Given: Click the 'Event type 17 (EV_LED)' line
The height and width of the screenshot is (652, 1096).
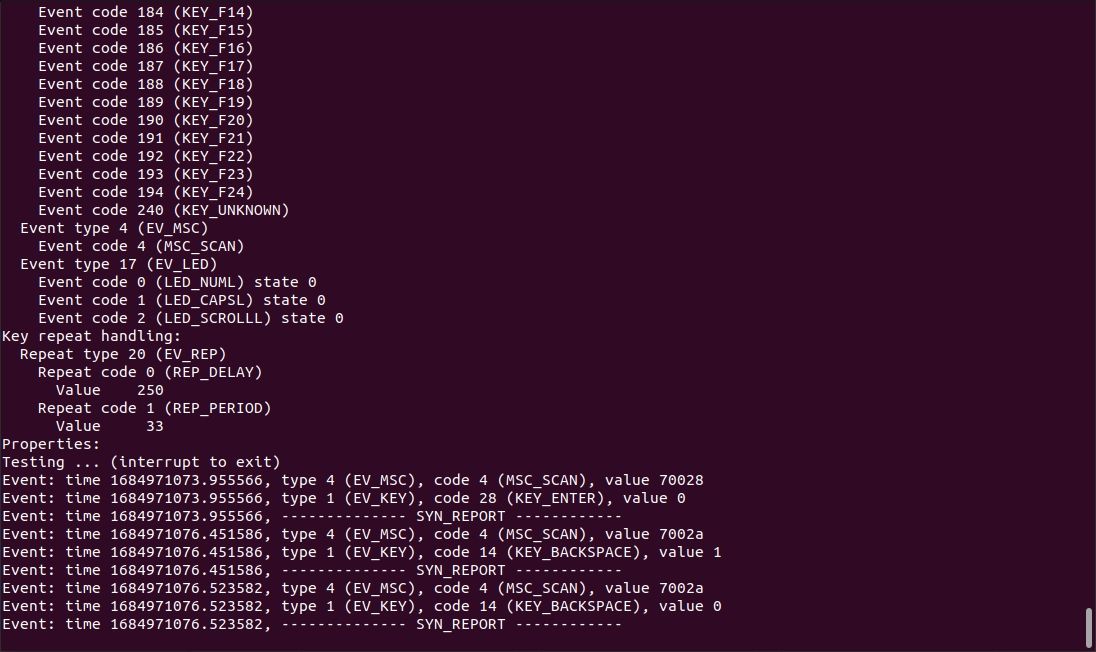Looking at the screenshot, I should click(x=118, y=264).
